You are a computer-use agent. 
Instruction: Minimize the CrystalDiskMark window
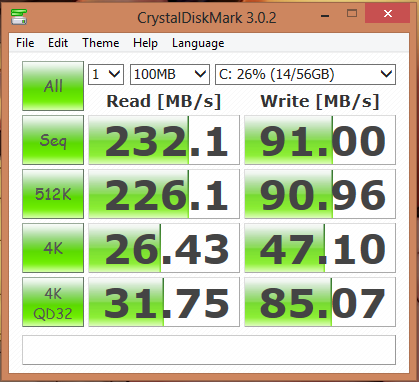[x=325, y=15]
